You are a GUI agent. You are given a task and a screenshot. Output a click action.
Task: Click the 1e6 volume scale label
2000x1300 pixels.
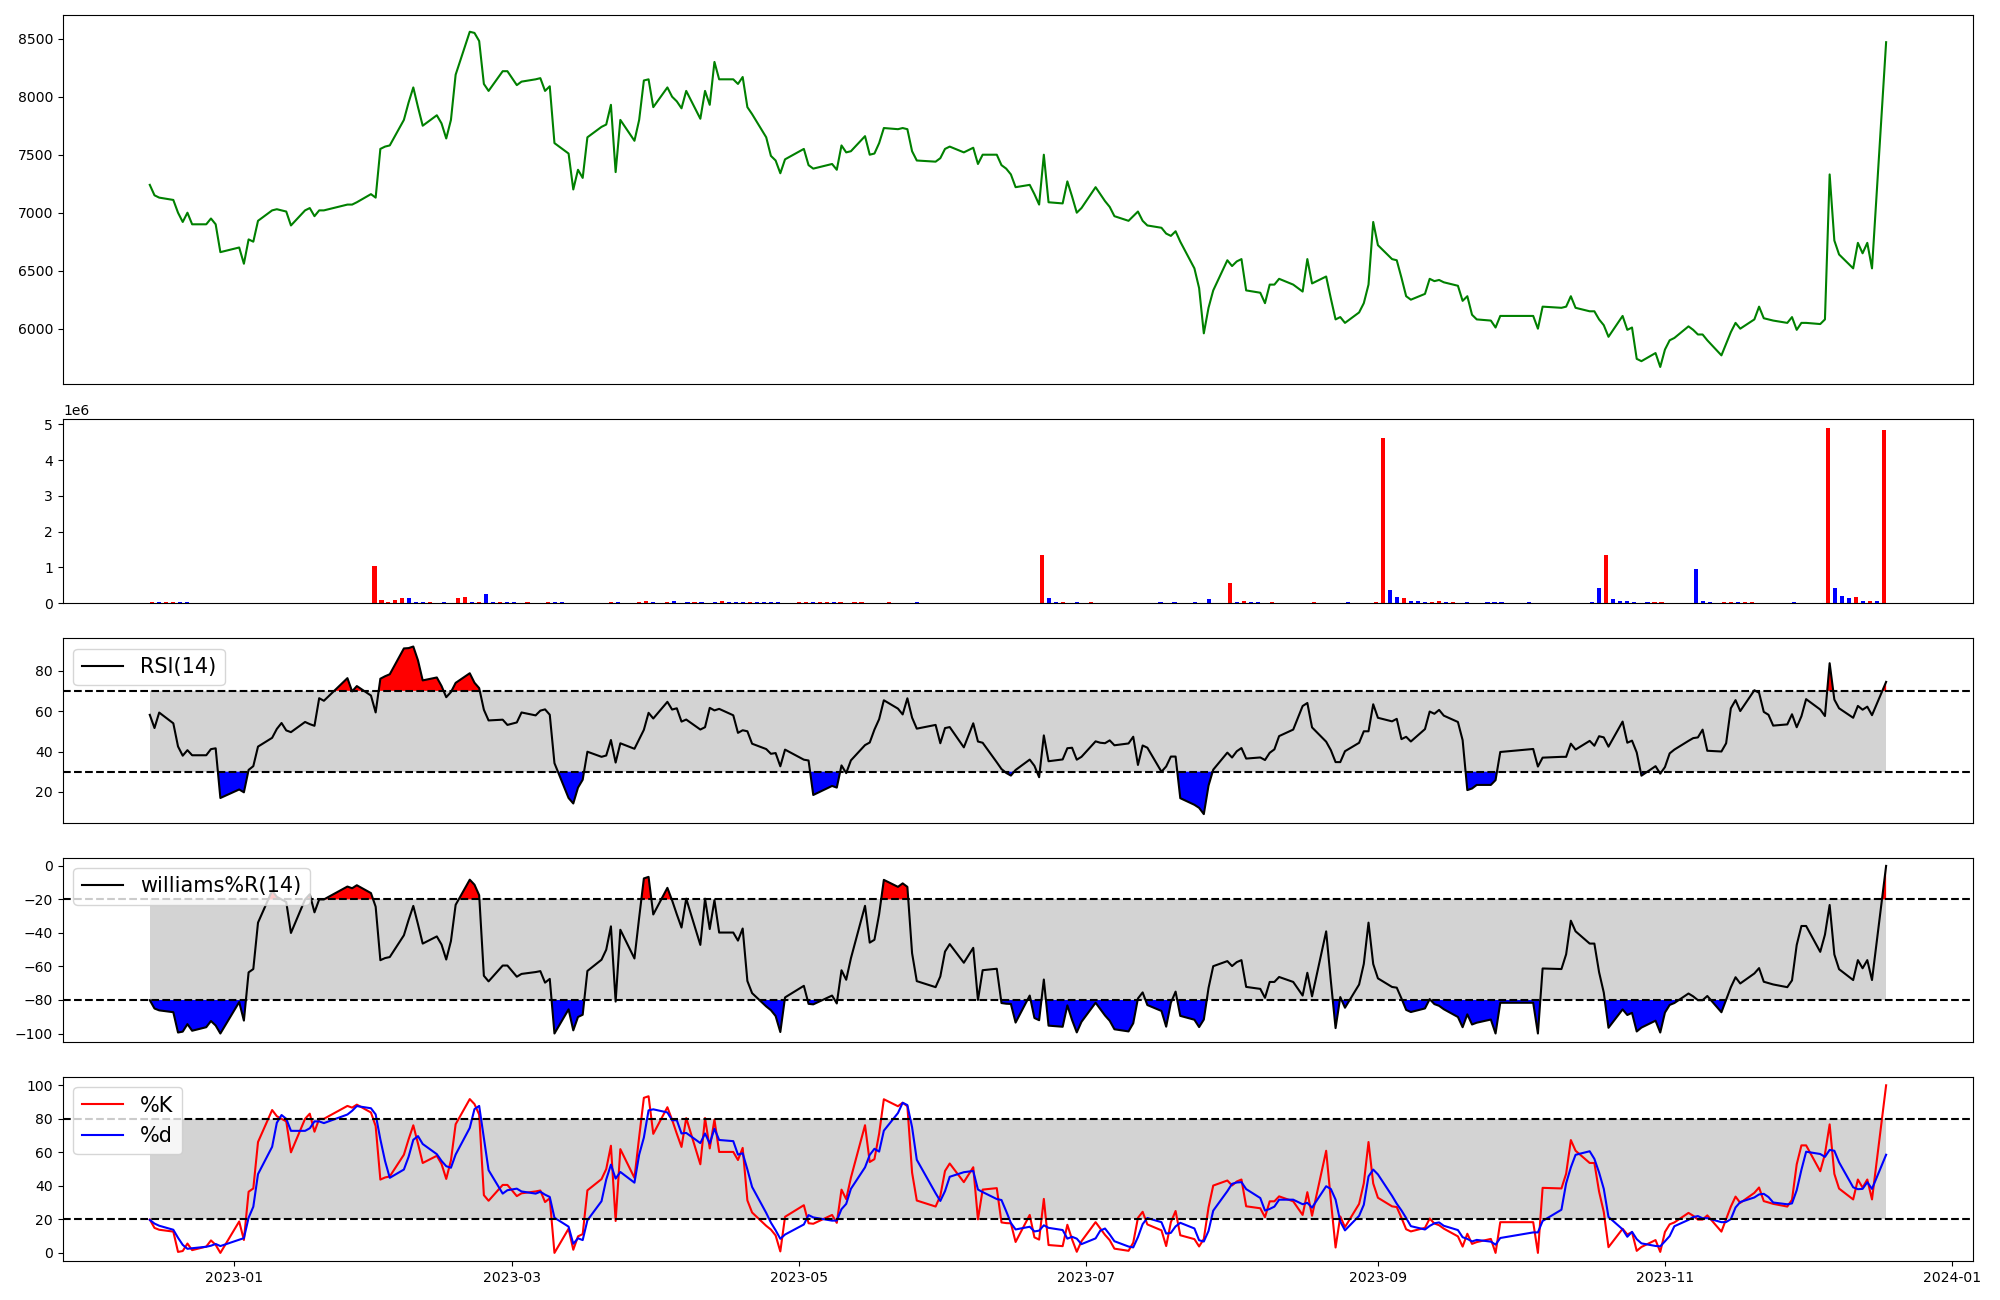pos(77,411)
